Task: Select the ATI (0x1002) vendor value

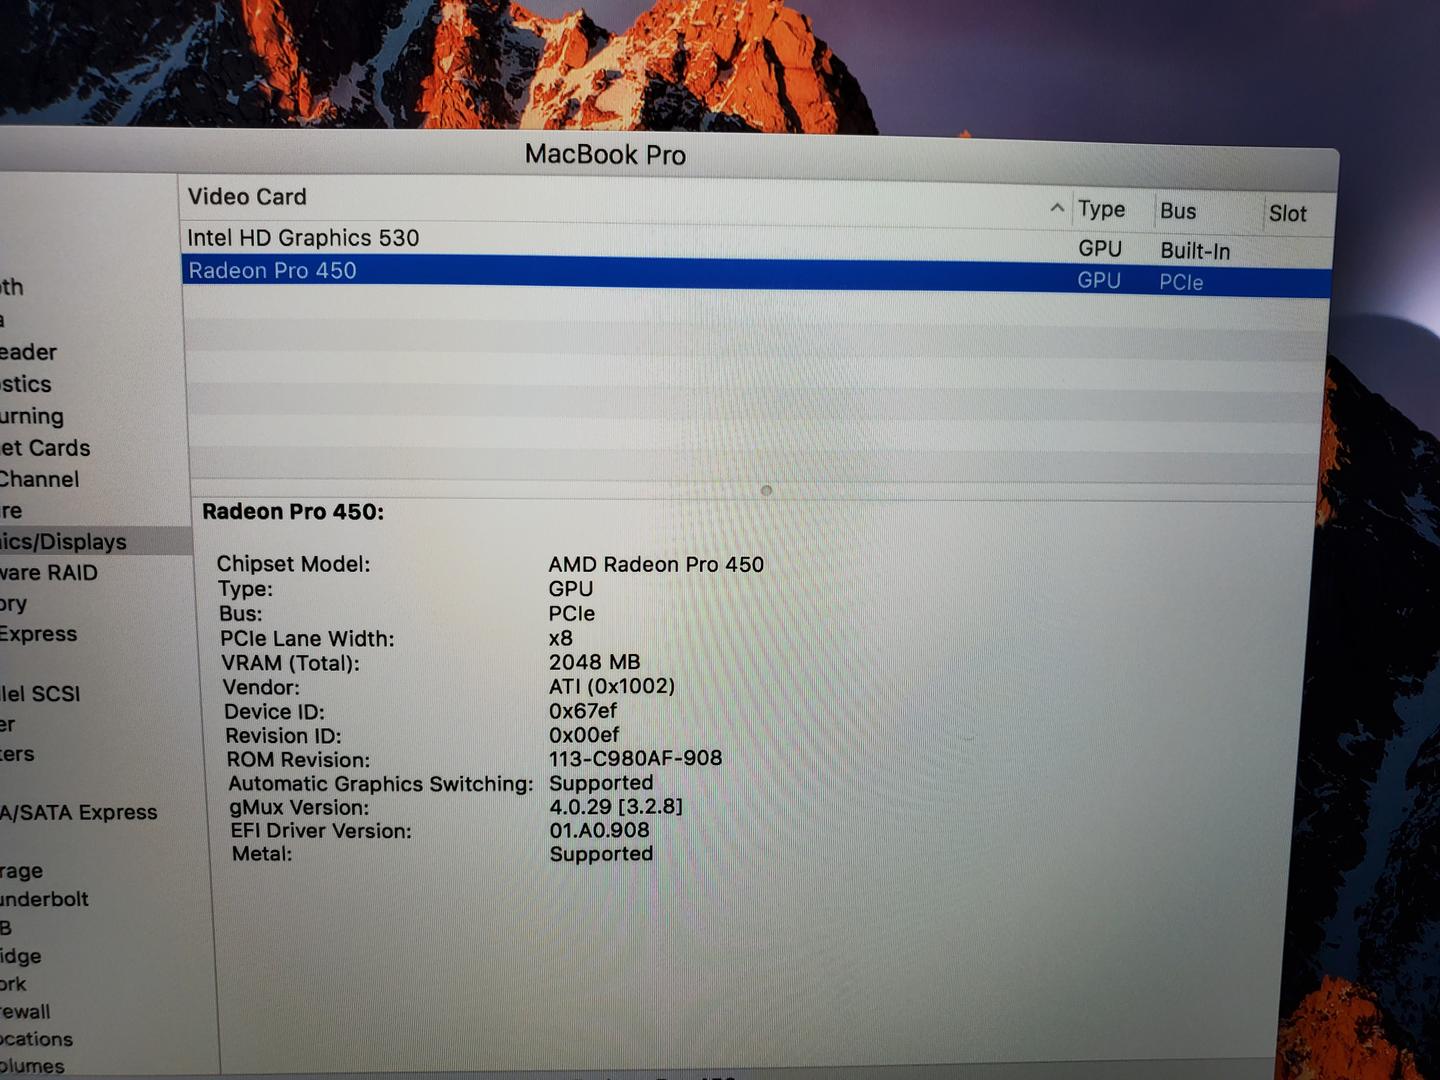Action: click(x=612, y=686)
